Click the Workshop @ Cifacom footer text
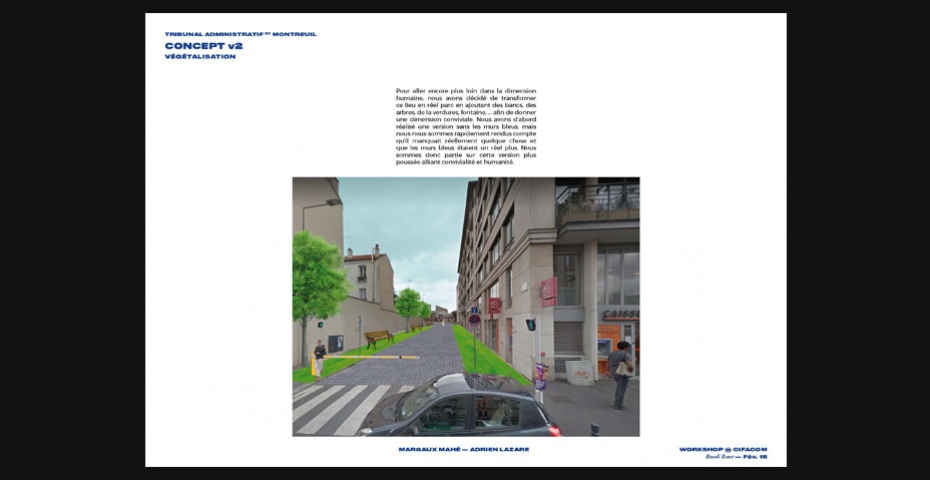930x480 pixels. [x=722, y=449]
